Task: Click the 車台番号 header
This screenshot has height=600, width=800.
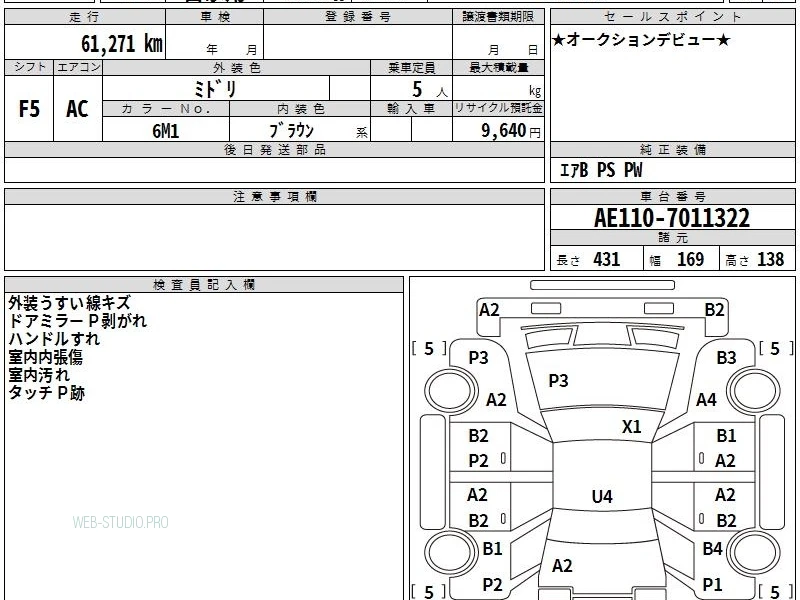Action: 672,196
